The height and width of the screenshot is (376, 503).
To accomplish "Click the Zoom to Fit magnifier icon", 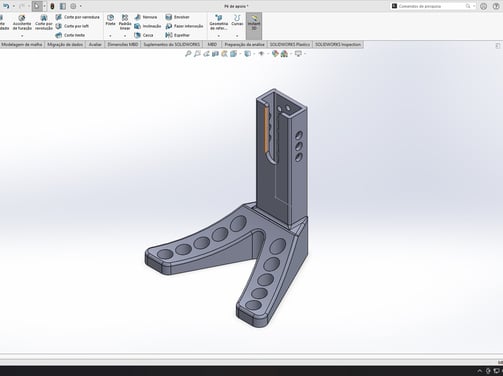I will 188,54.
